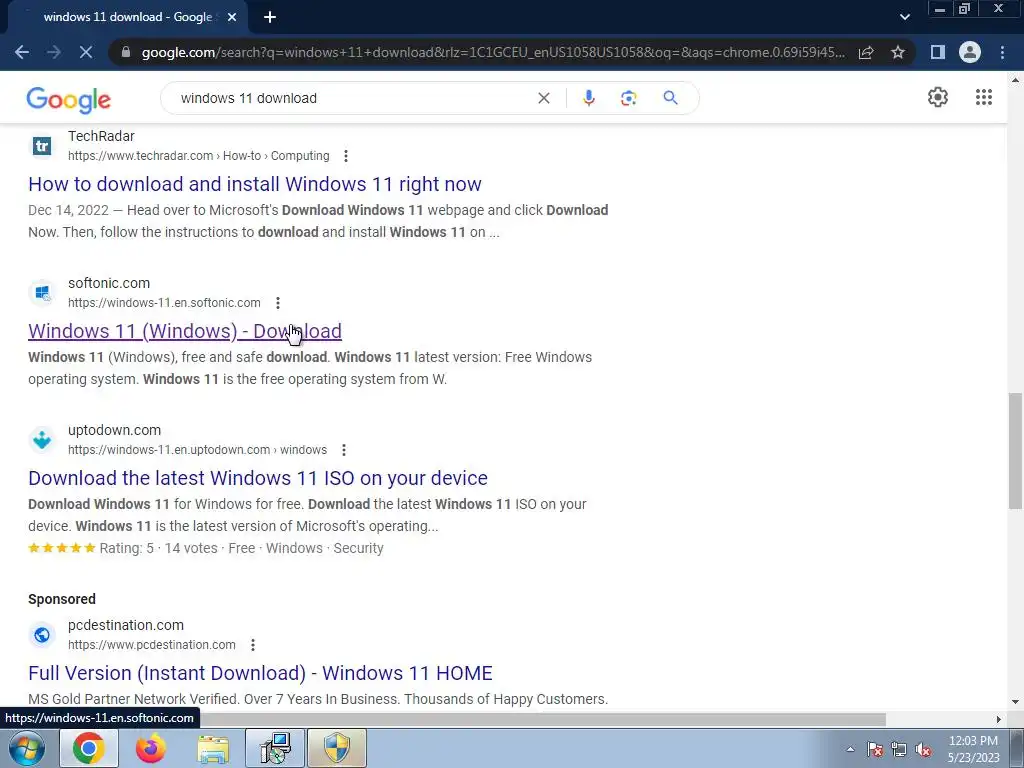This screenshot has width=1024, height=768.
Task: Click the 'https://windows-11.en.uptodown.com › windows' breadcrumb
Action: coord(197,450)
